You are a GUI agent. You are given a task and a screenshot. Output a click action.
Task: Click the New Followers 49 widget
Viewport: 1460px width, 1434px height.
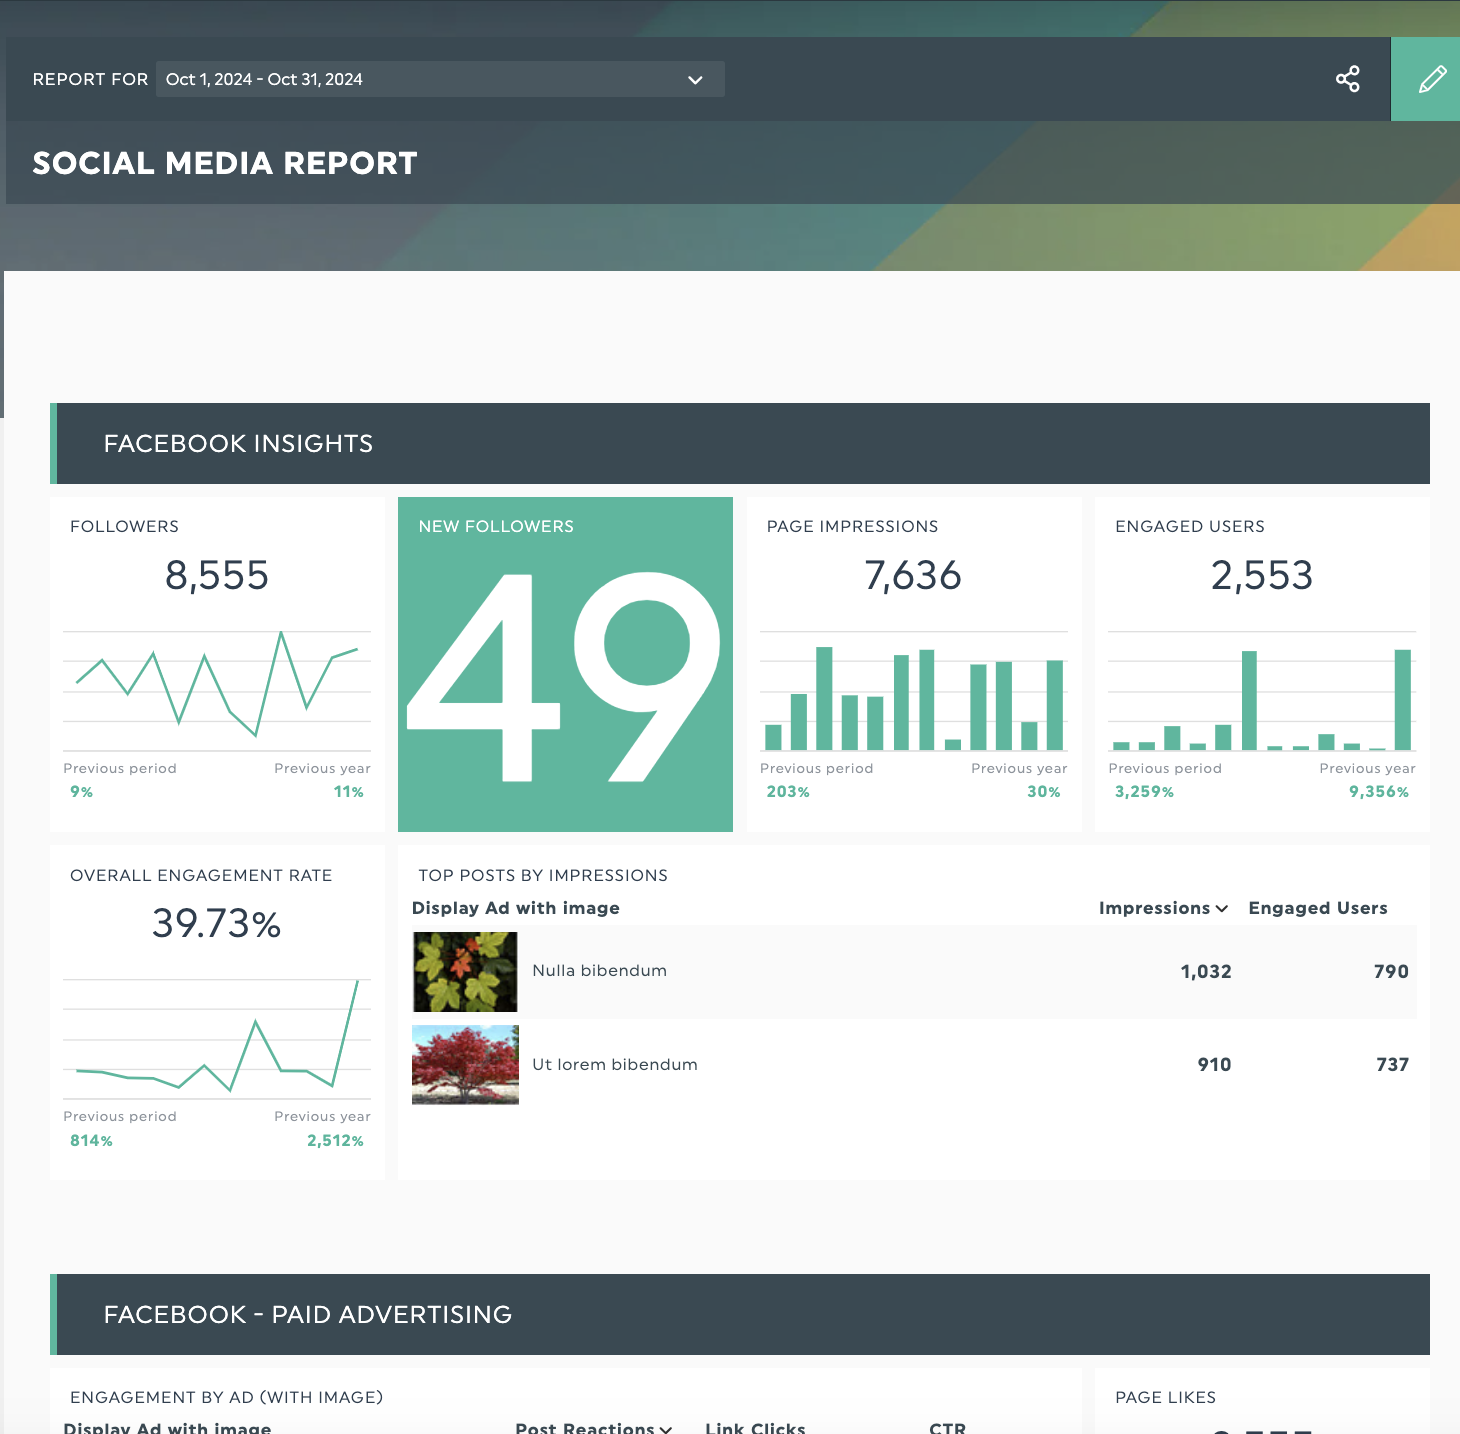pyautogui.click(x=565, y=664)
